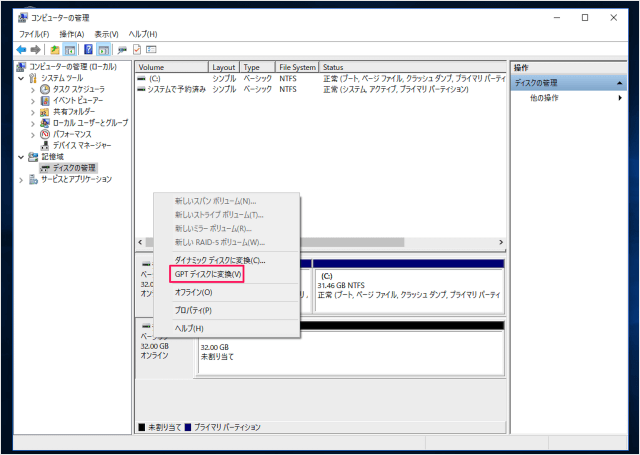Expand the タスク スケジューラ node
Image resolution: width=640 pixels, height=455 pixels.
[x=33, y=89]
